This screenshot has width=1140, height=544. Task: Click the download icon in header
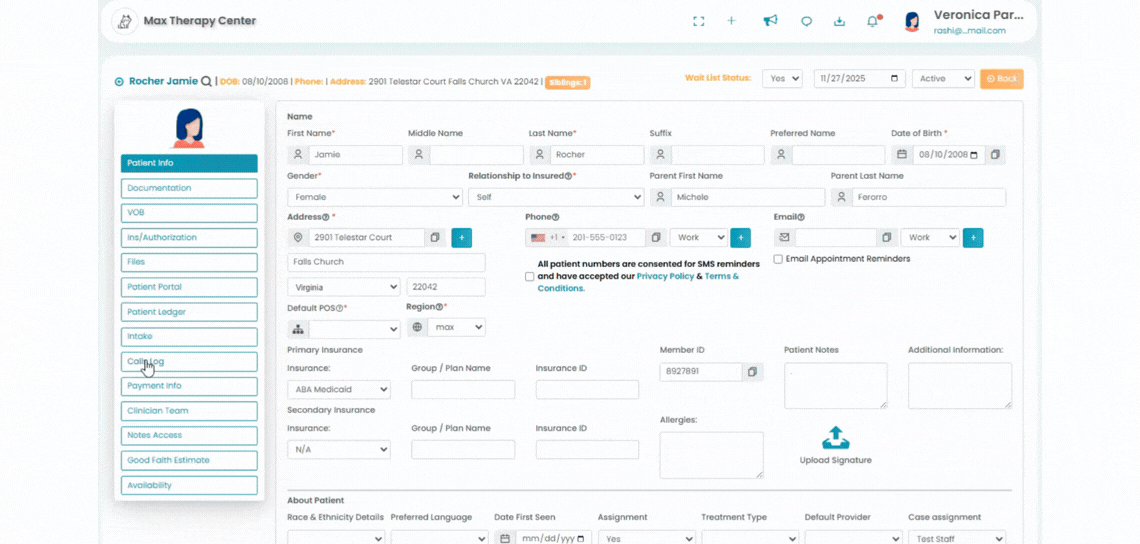pyautogui.click(x=839, y=21)
